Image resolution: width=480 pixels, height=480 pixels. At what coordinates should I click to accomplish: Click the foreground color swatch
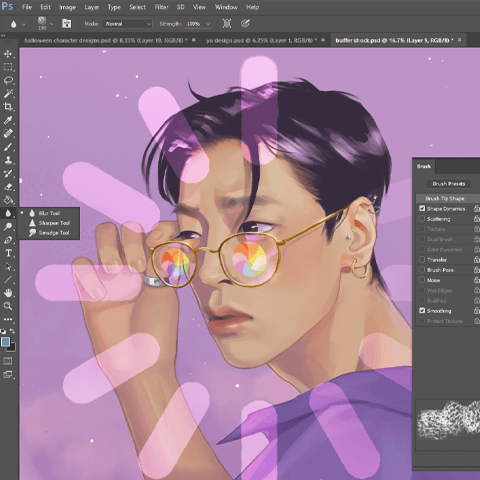[x=5, y=342]
